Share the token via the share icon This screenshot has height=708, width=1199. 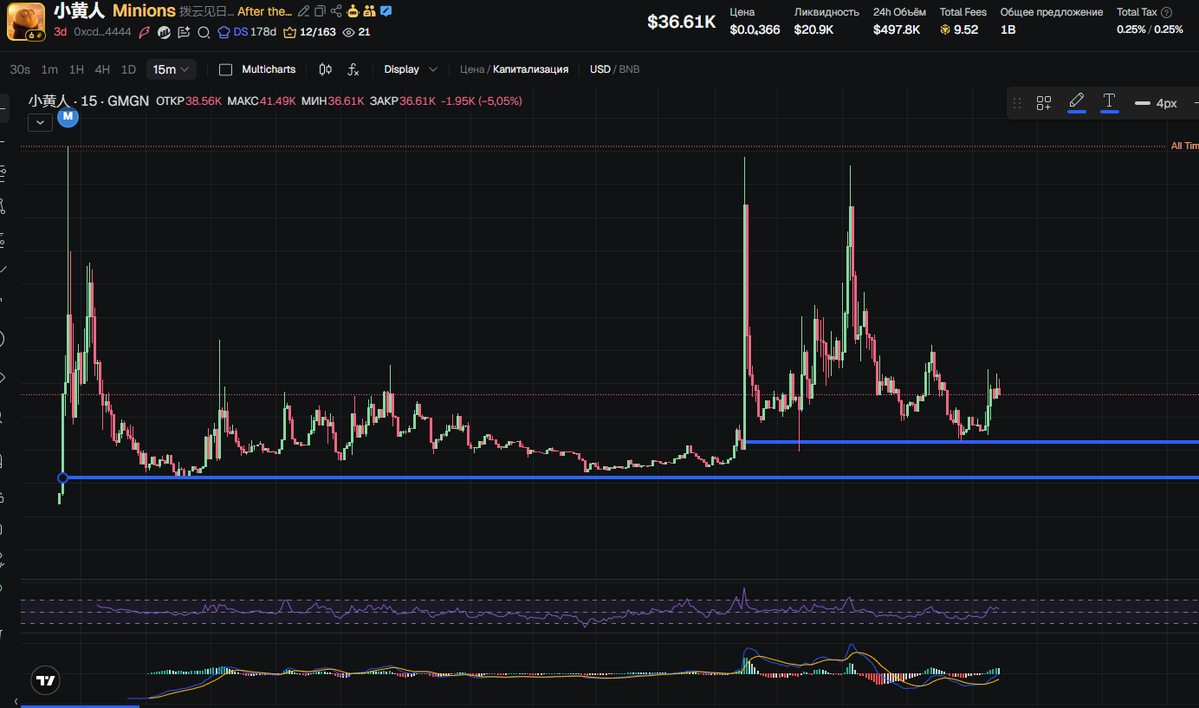pos(336,11)
